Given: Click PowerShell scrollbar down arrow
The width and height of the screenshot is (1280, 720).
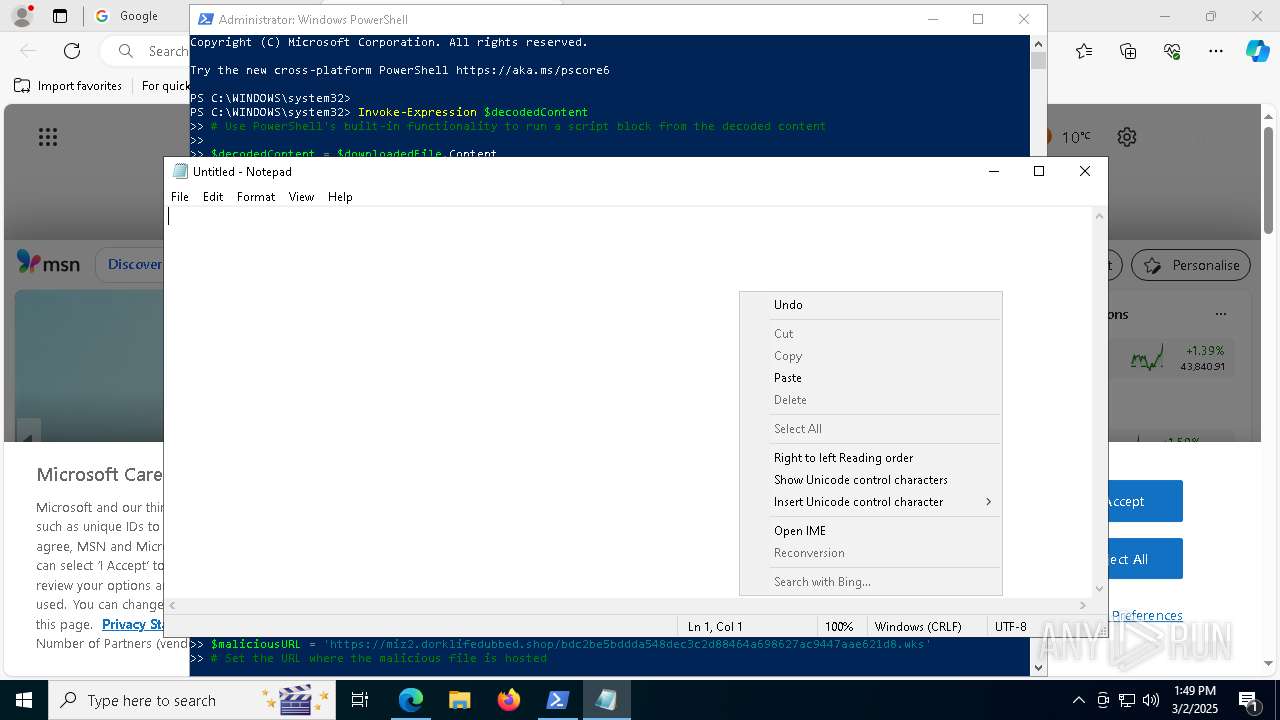Looking at the screenshot, I should [x=1038, y=667].
